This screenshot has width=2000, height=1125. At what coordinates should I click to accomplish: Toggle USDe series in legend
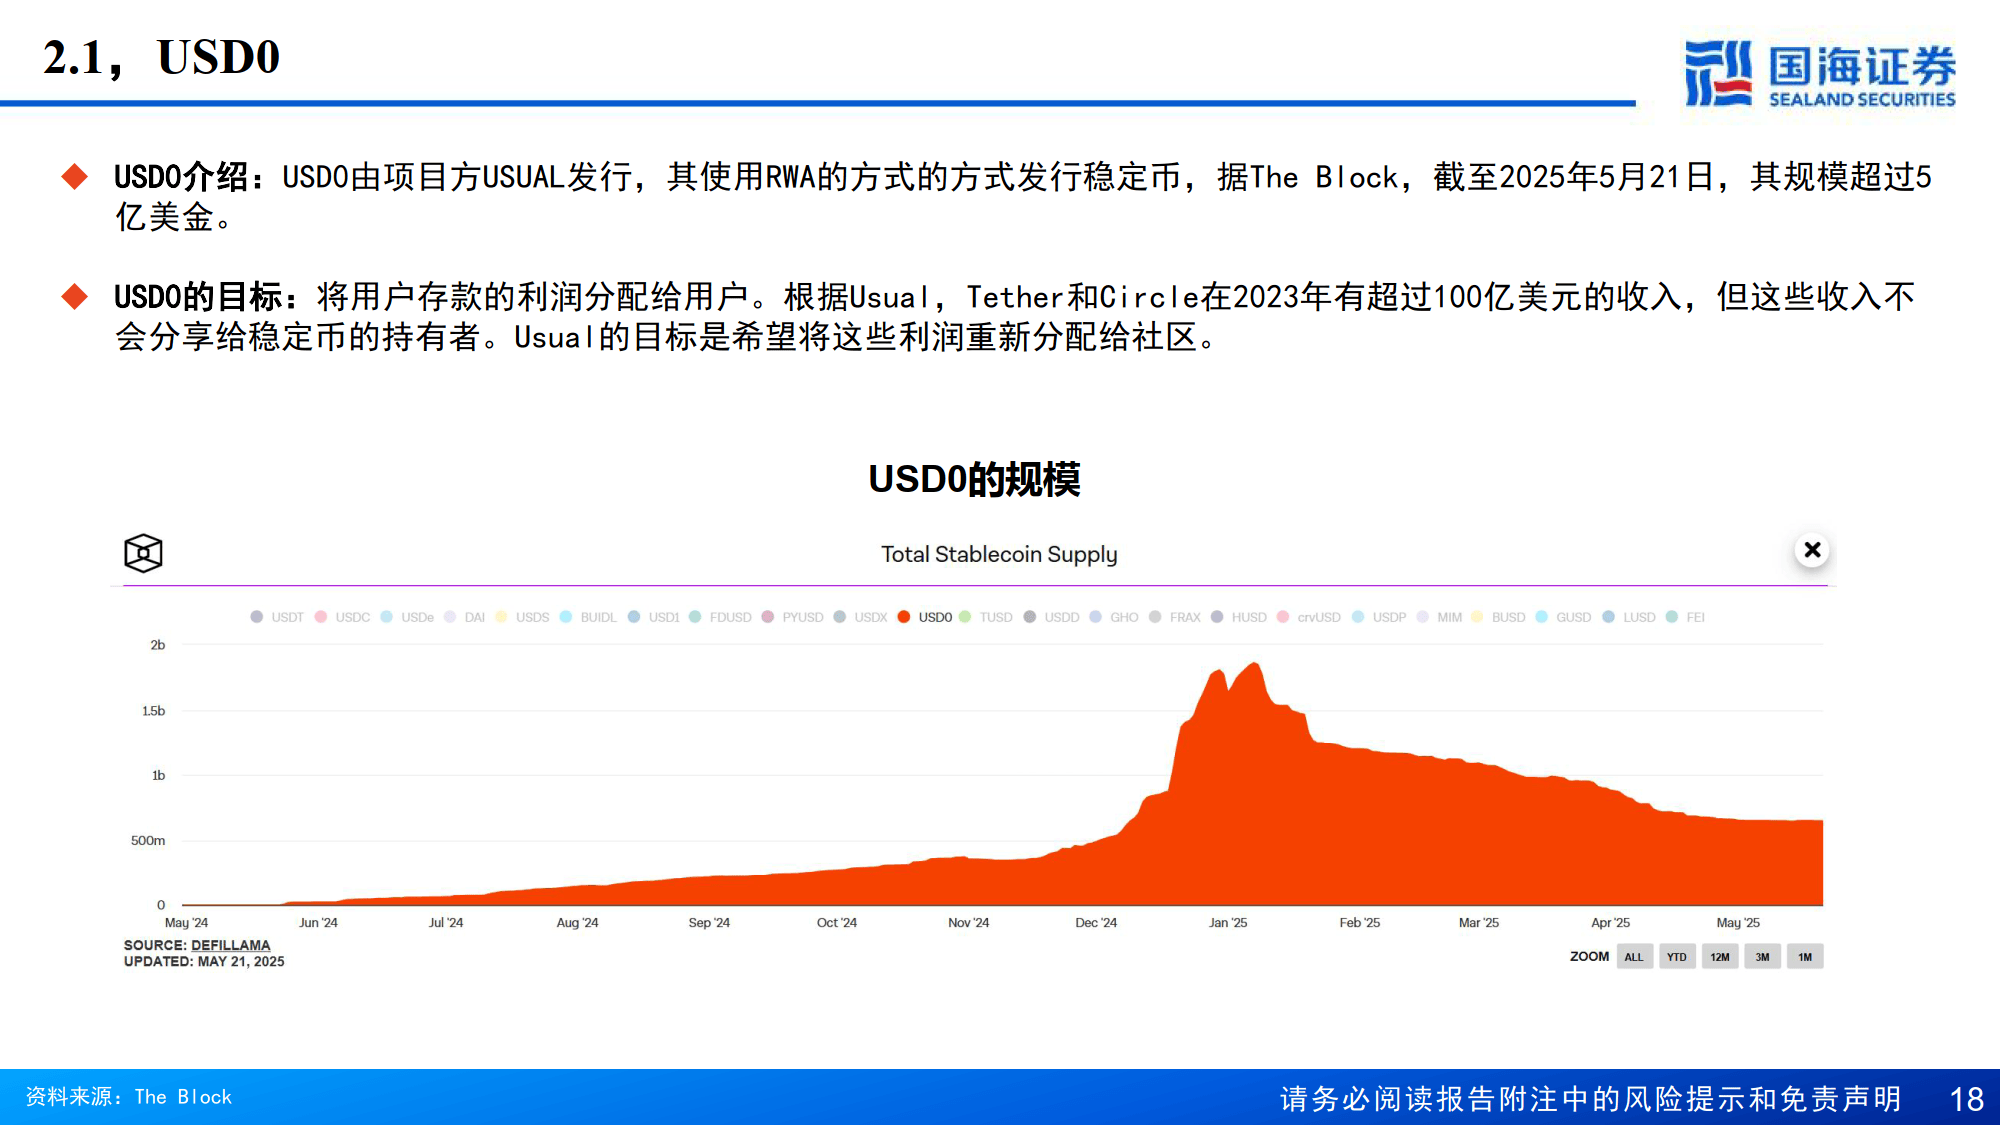[x=407, y=617]
